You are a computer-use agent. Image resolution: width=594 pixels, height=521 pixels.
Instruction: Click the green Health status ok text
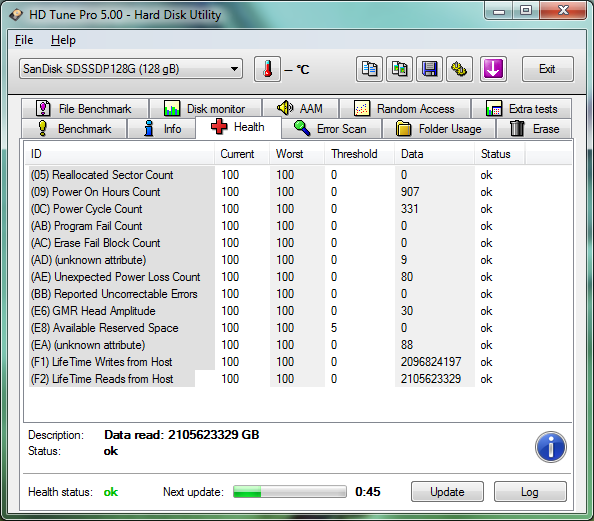click(x=111, y=492)
